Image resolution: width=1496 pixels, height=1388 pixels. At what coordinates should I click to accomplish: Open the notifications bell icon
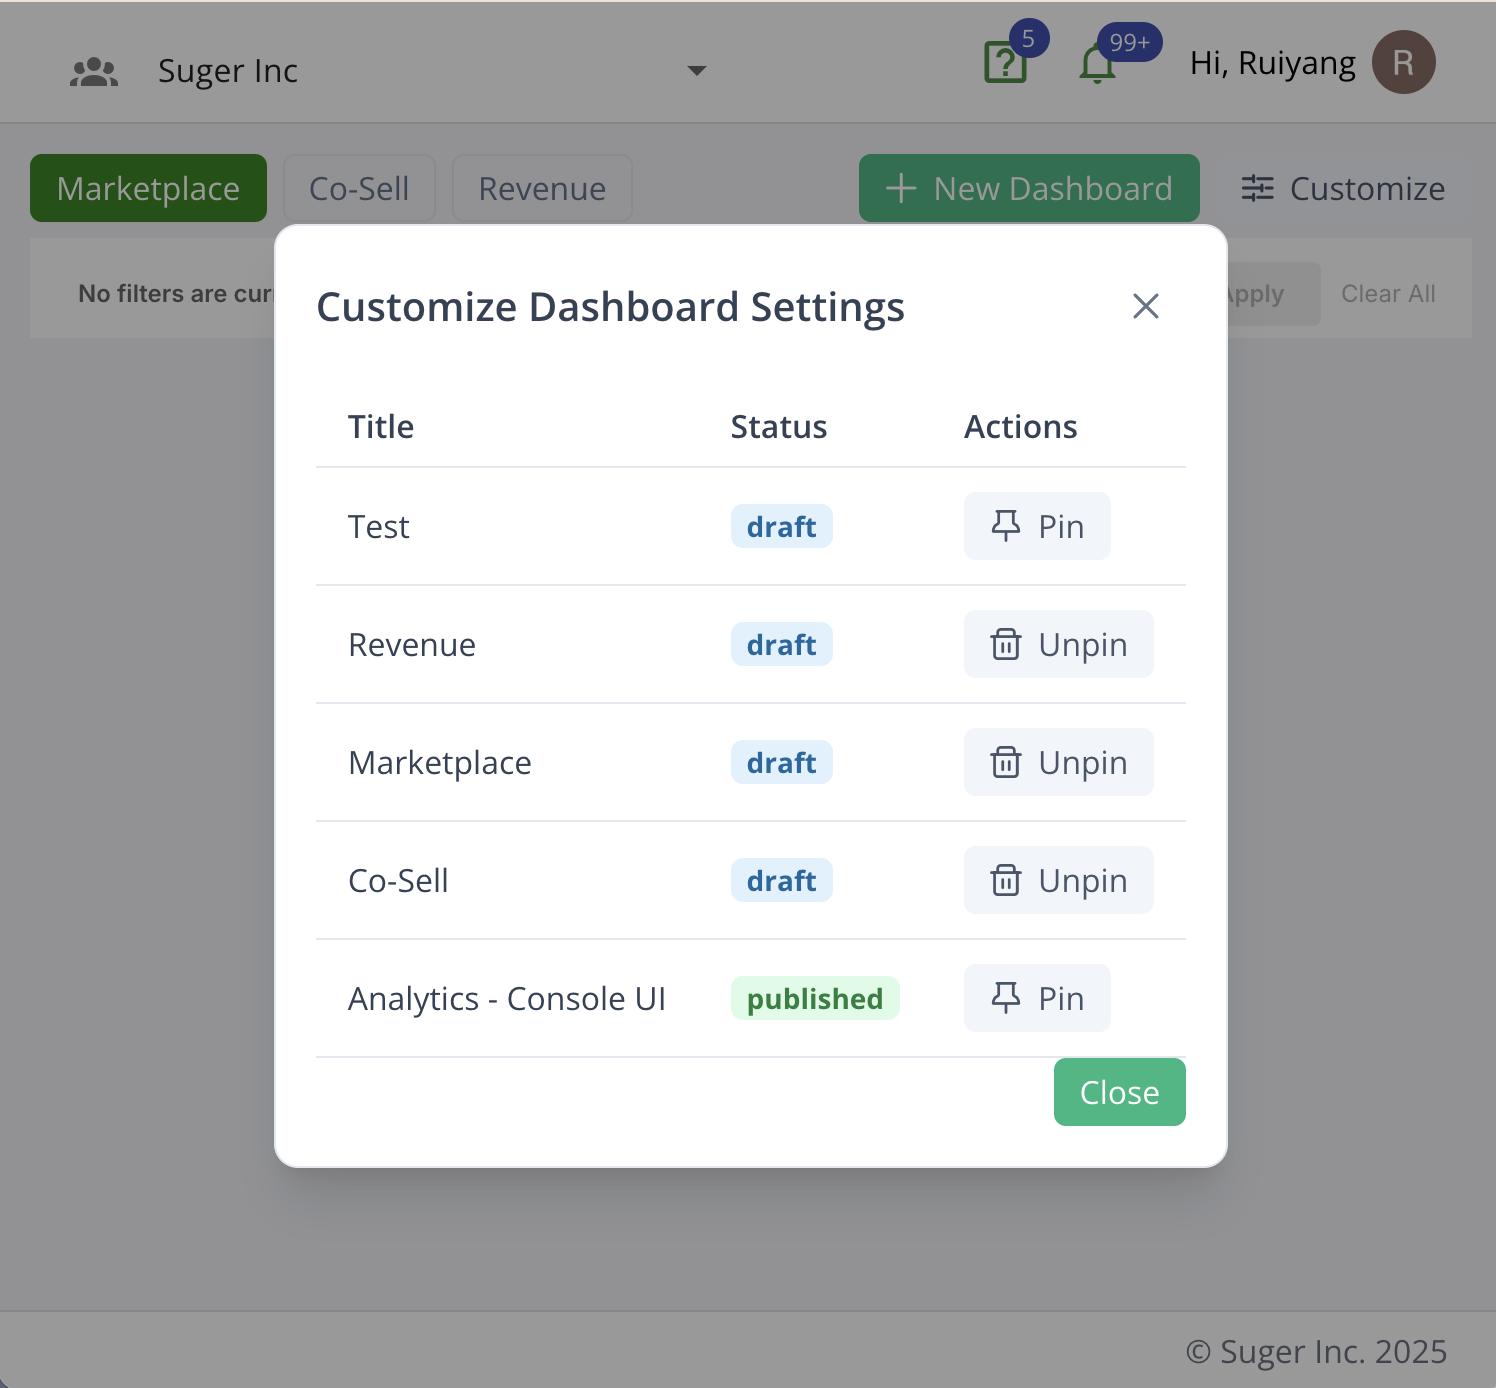(x=1097, y=62)
